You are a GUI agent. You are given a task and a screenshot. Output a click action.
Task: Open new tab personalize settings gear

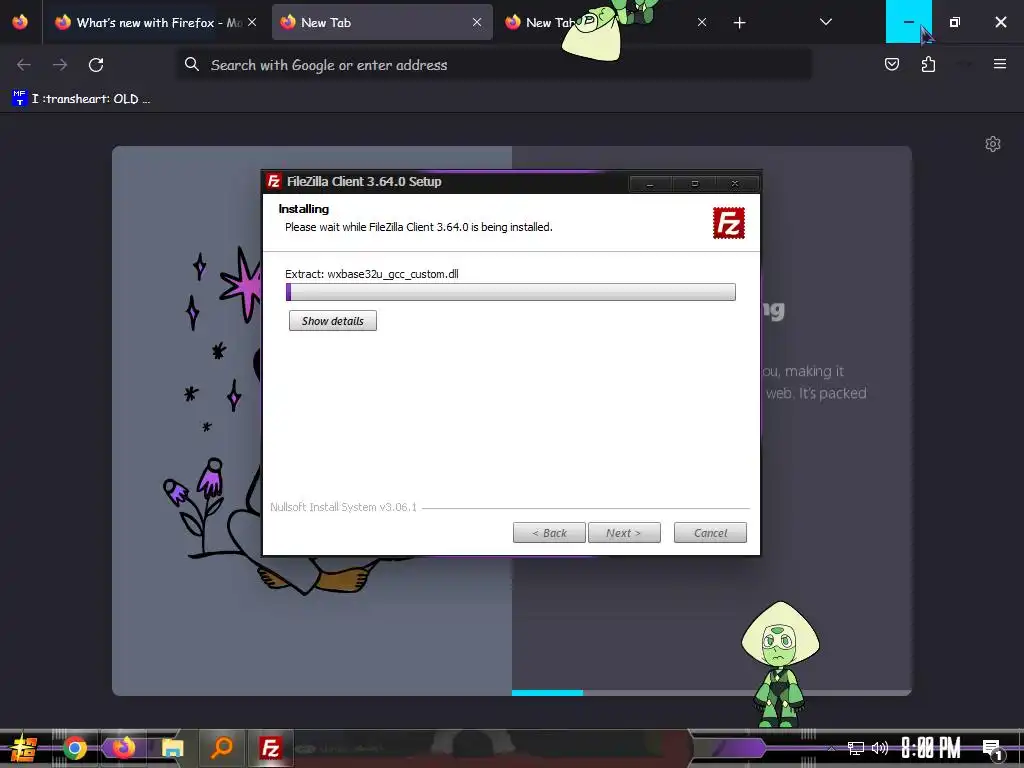point(993,144)
